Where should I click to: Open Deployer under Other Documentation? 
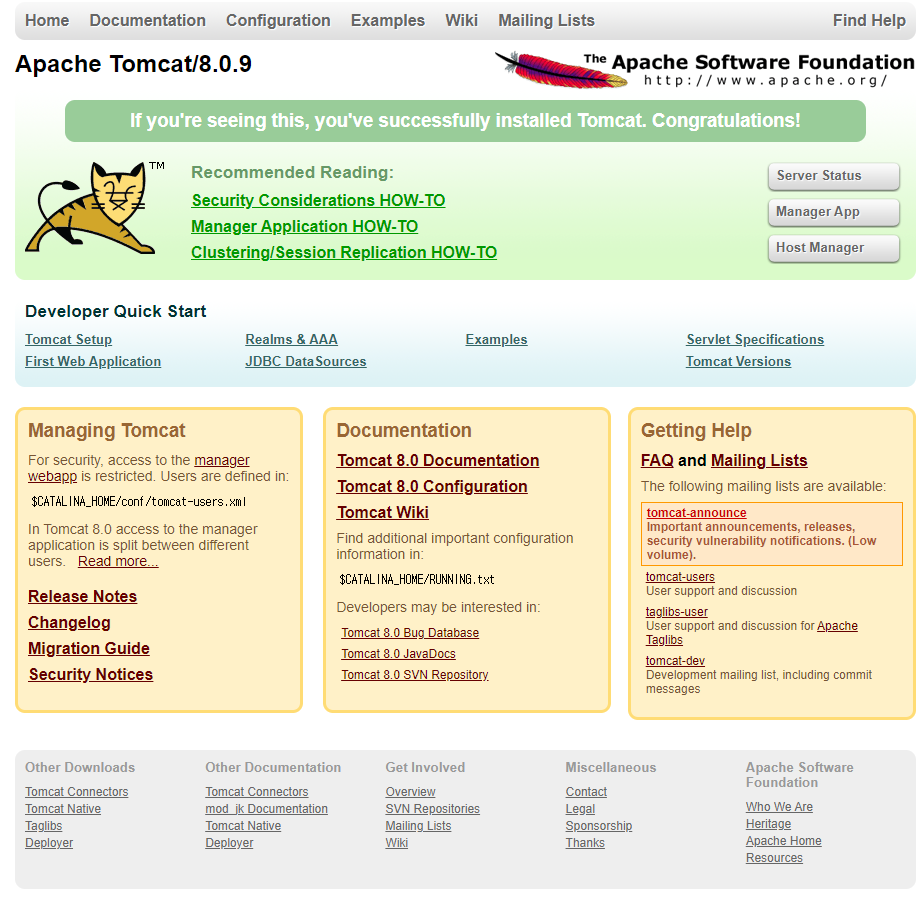229,843
